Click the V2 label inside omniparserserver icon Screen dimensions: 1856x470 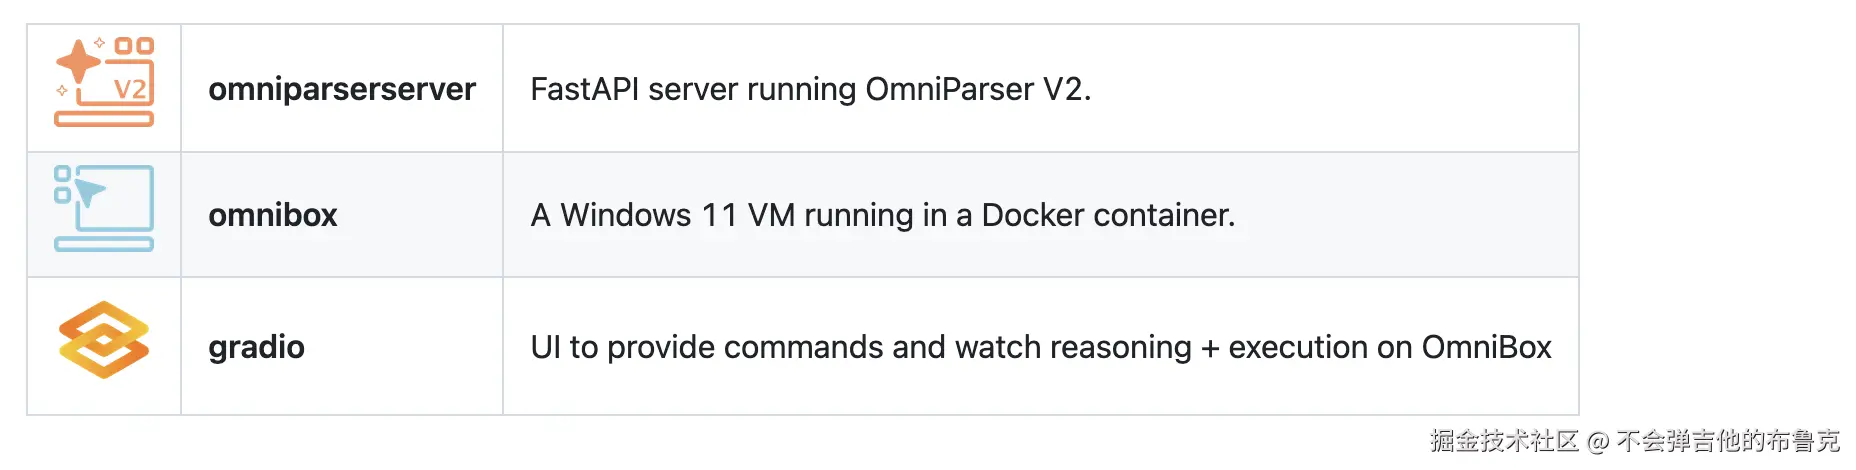pos(130,89)
